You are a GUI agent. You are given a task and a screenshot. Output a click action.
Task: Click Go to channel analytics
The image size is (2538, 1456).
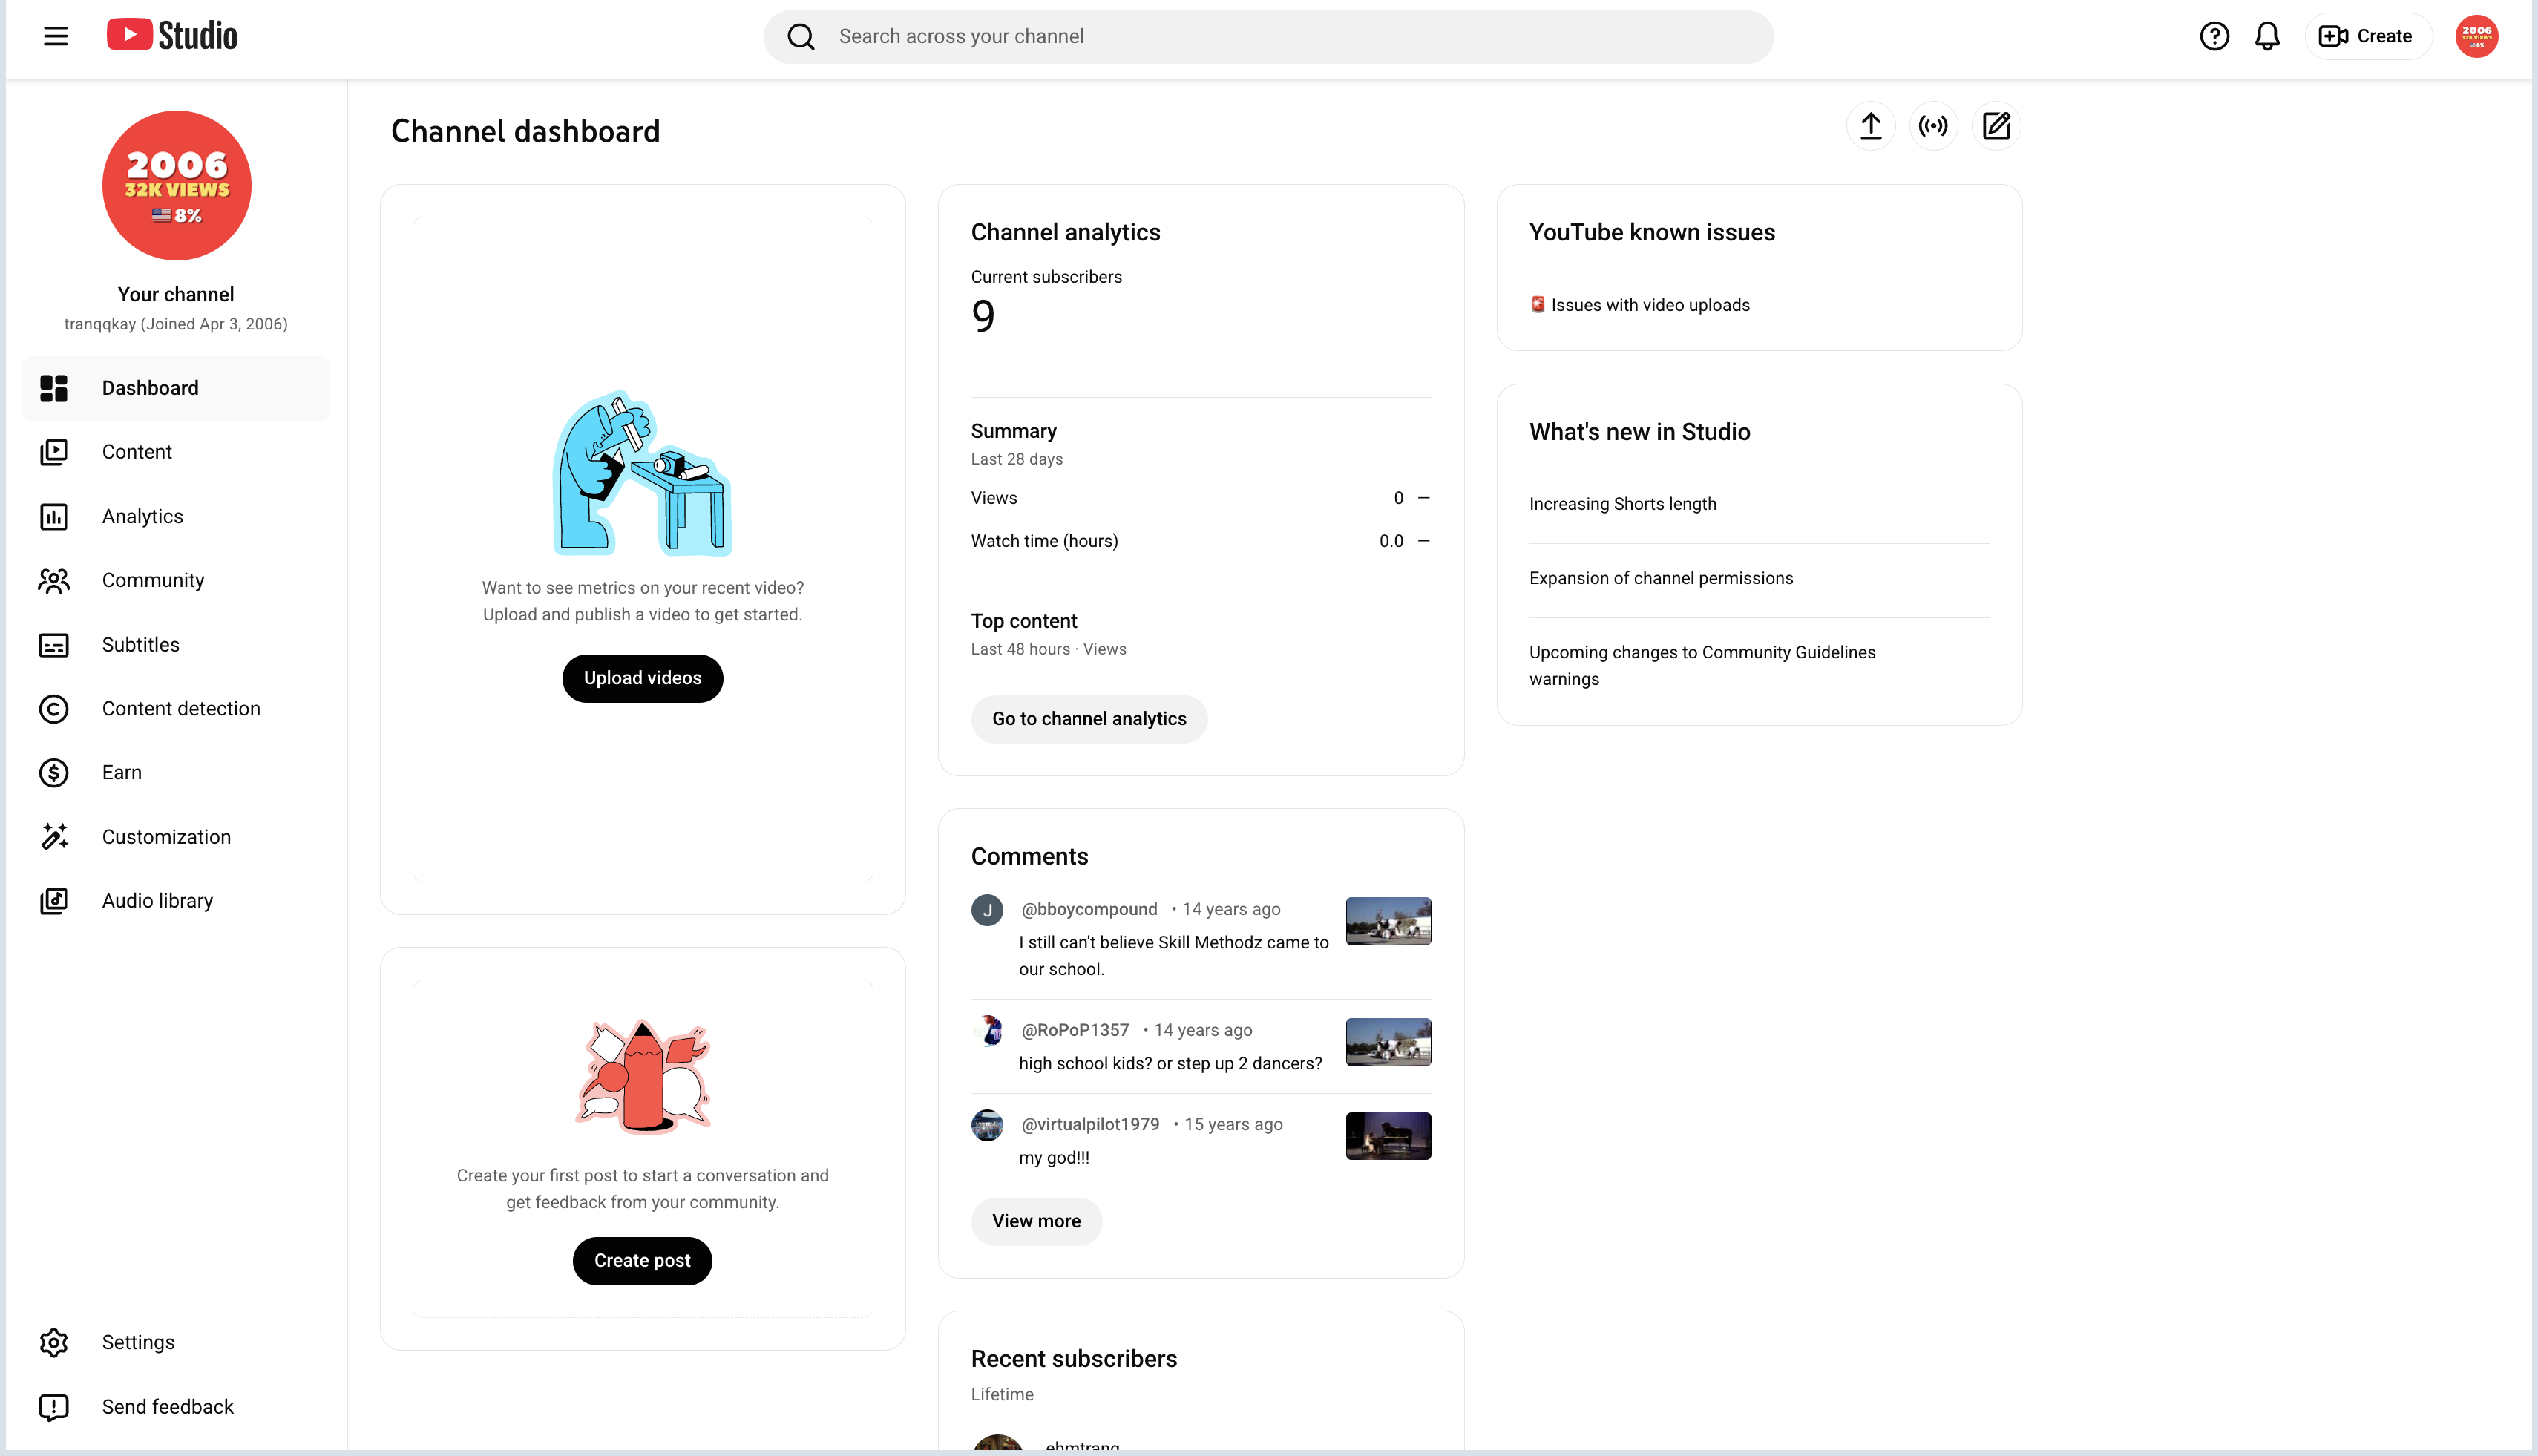1089,719
